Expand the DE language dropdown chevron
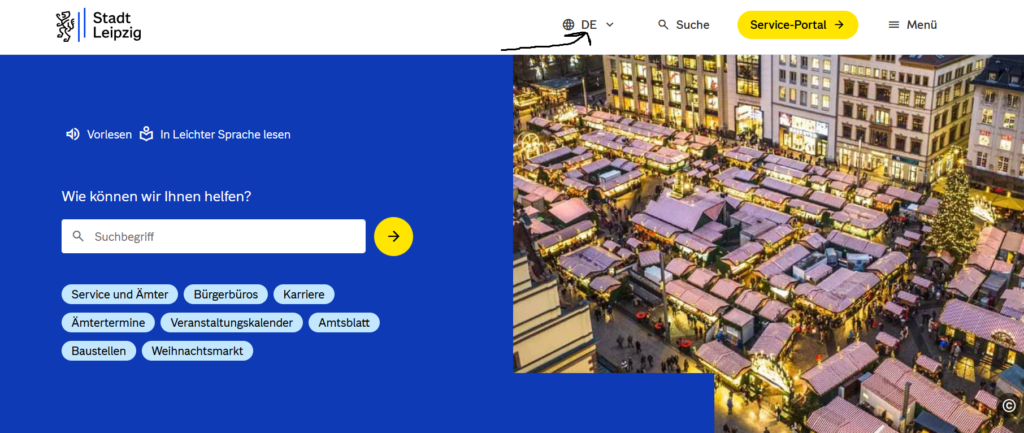This screenshot has width=1024, height=433. tap(610, 25)
